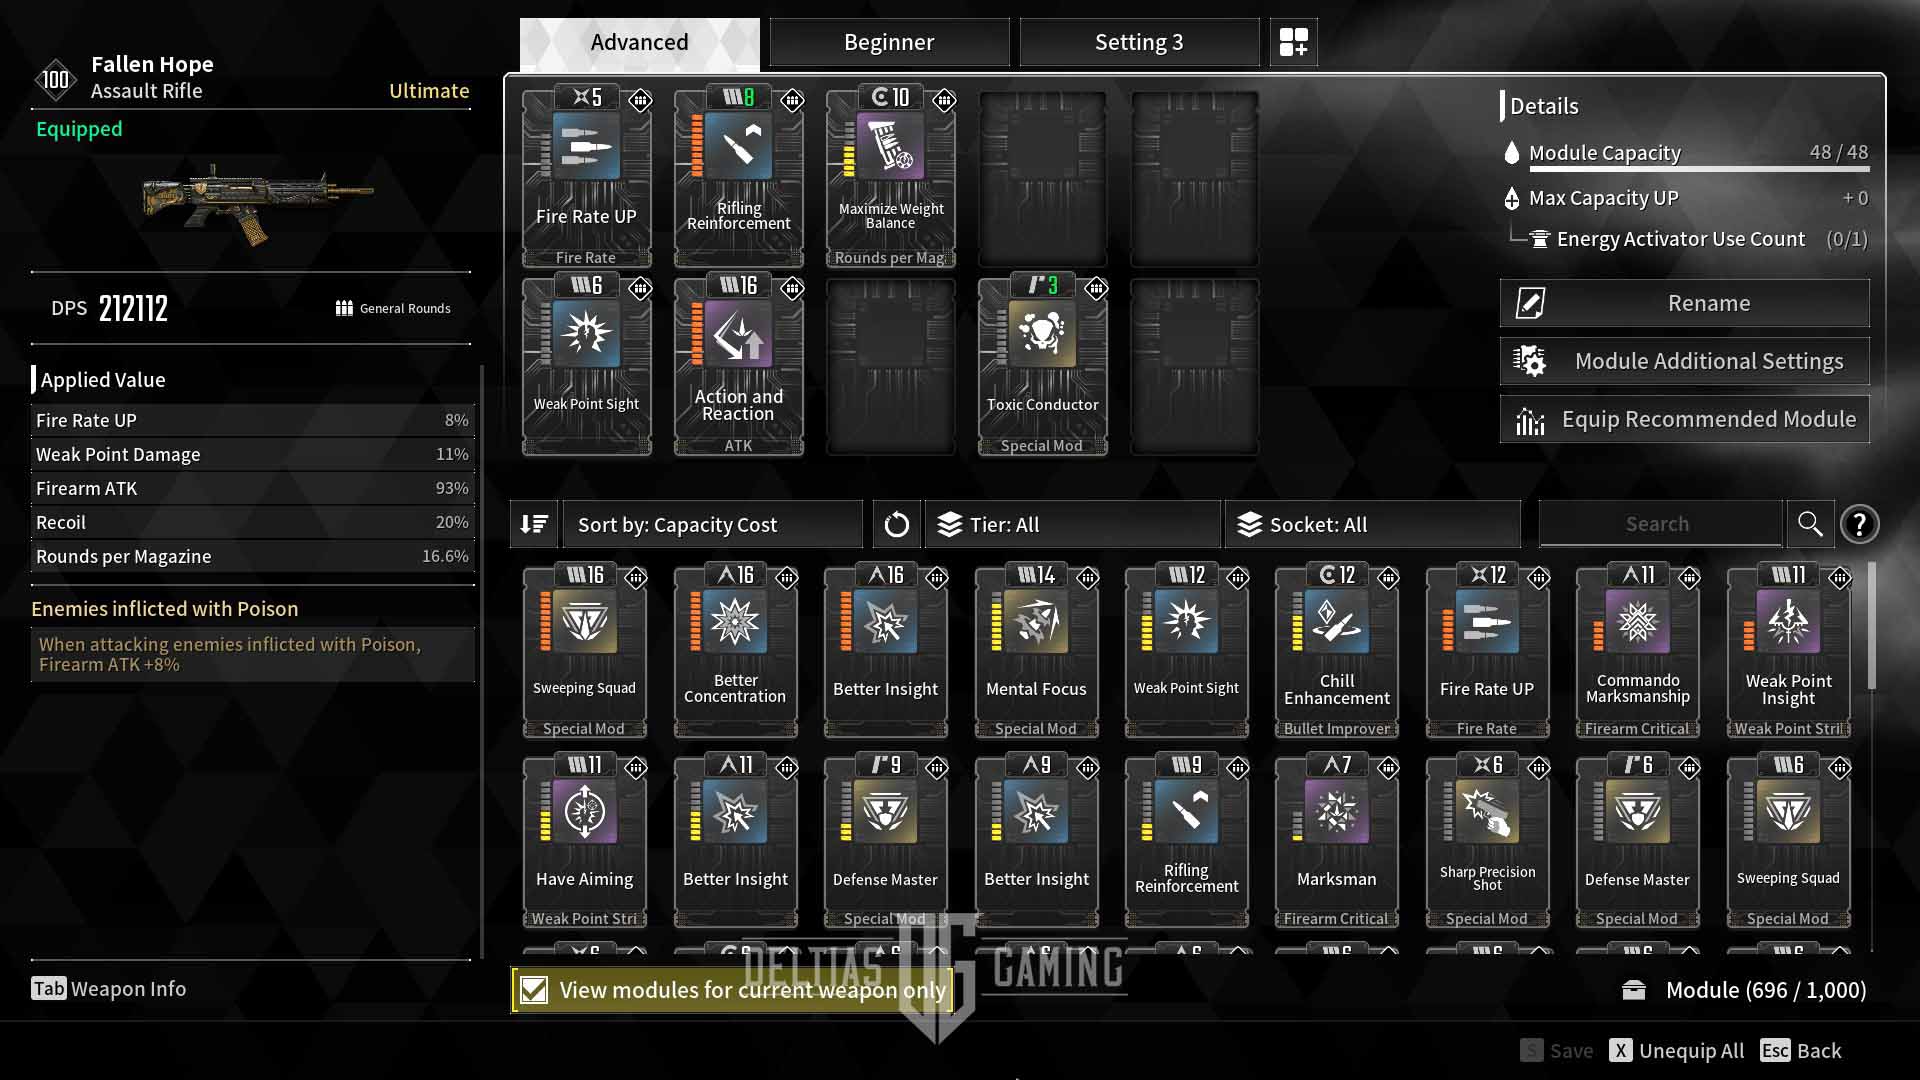This screenshot has height=1080, width=1920.
Task: Toggle View modules for current weapon only
Action: point(535,989)
